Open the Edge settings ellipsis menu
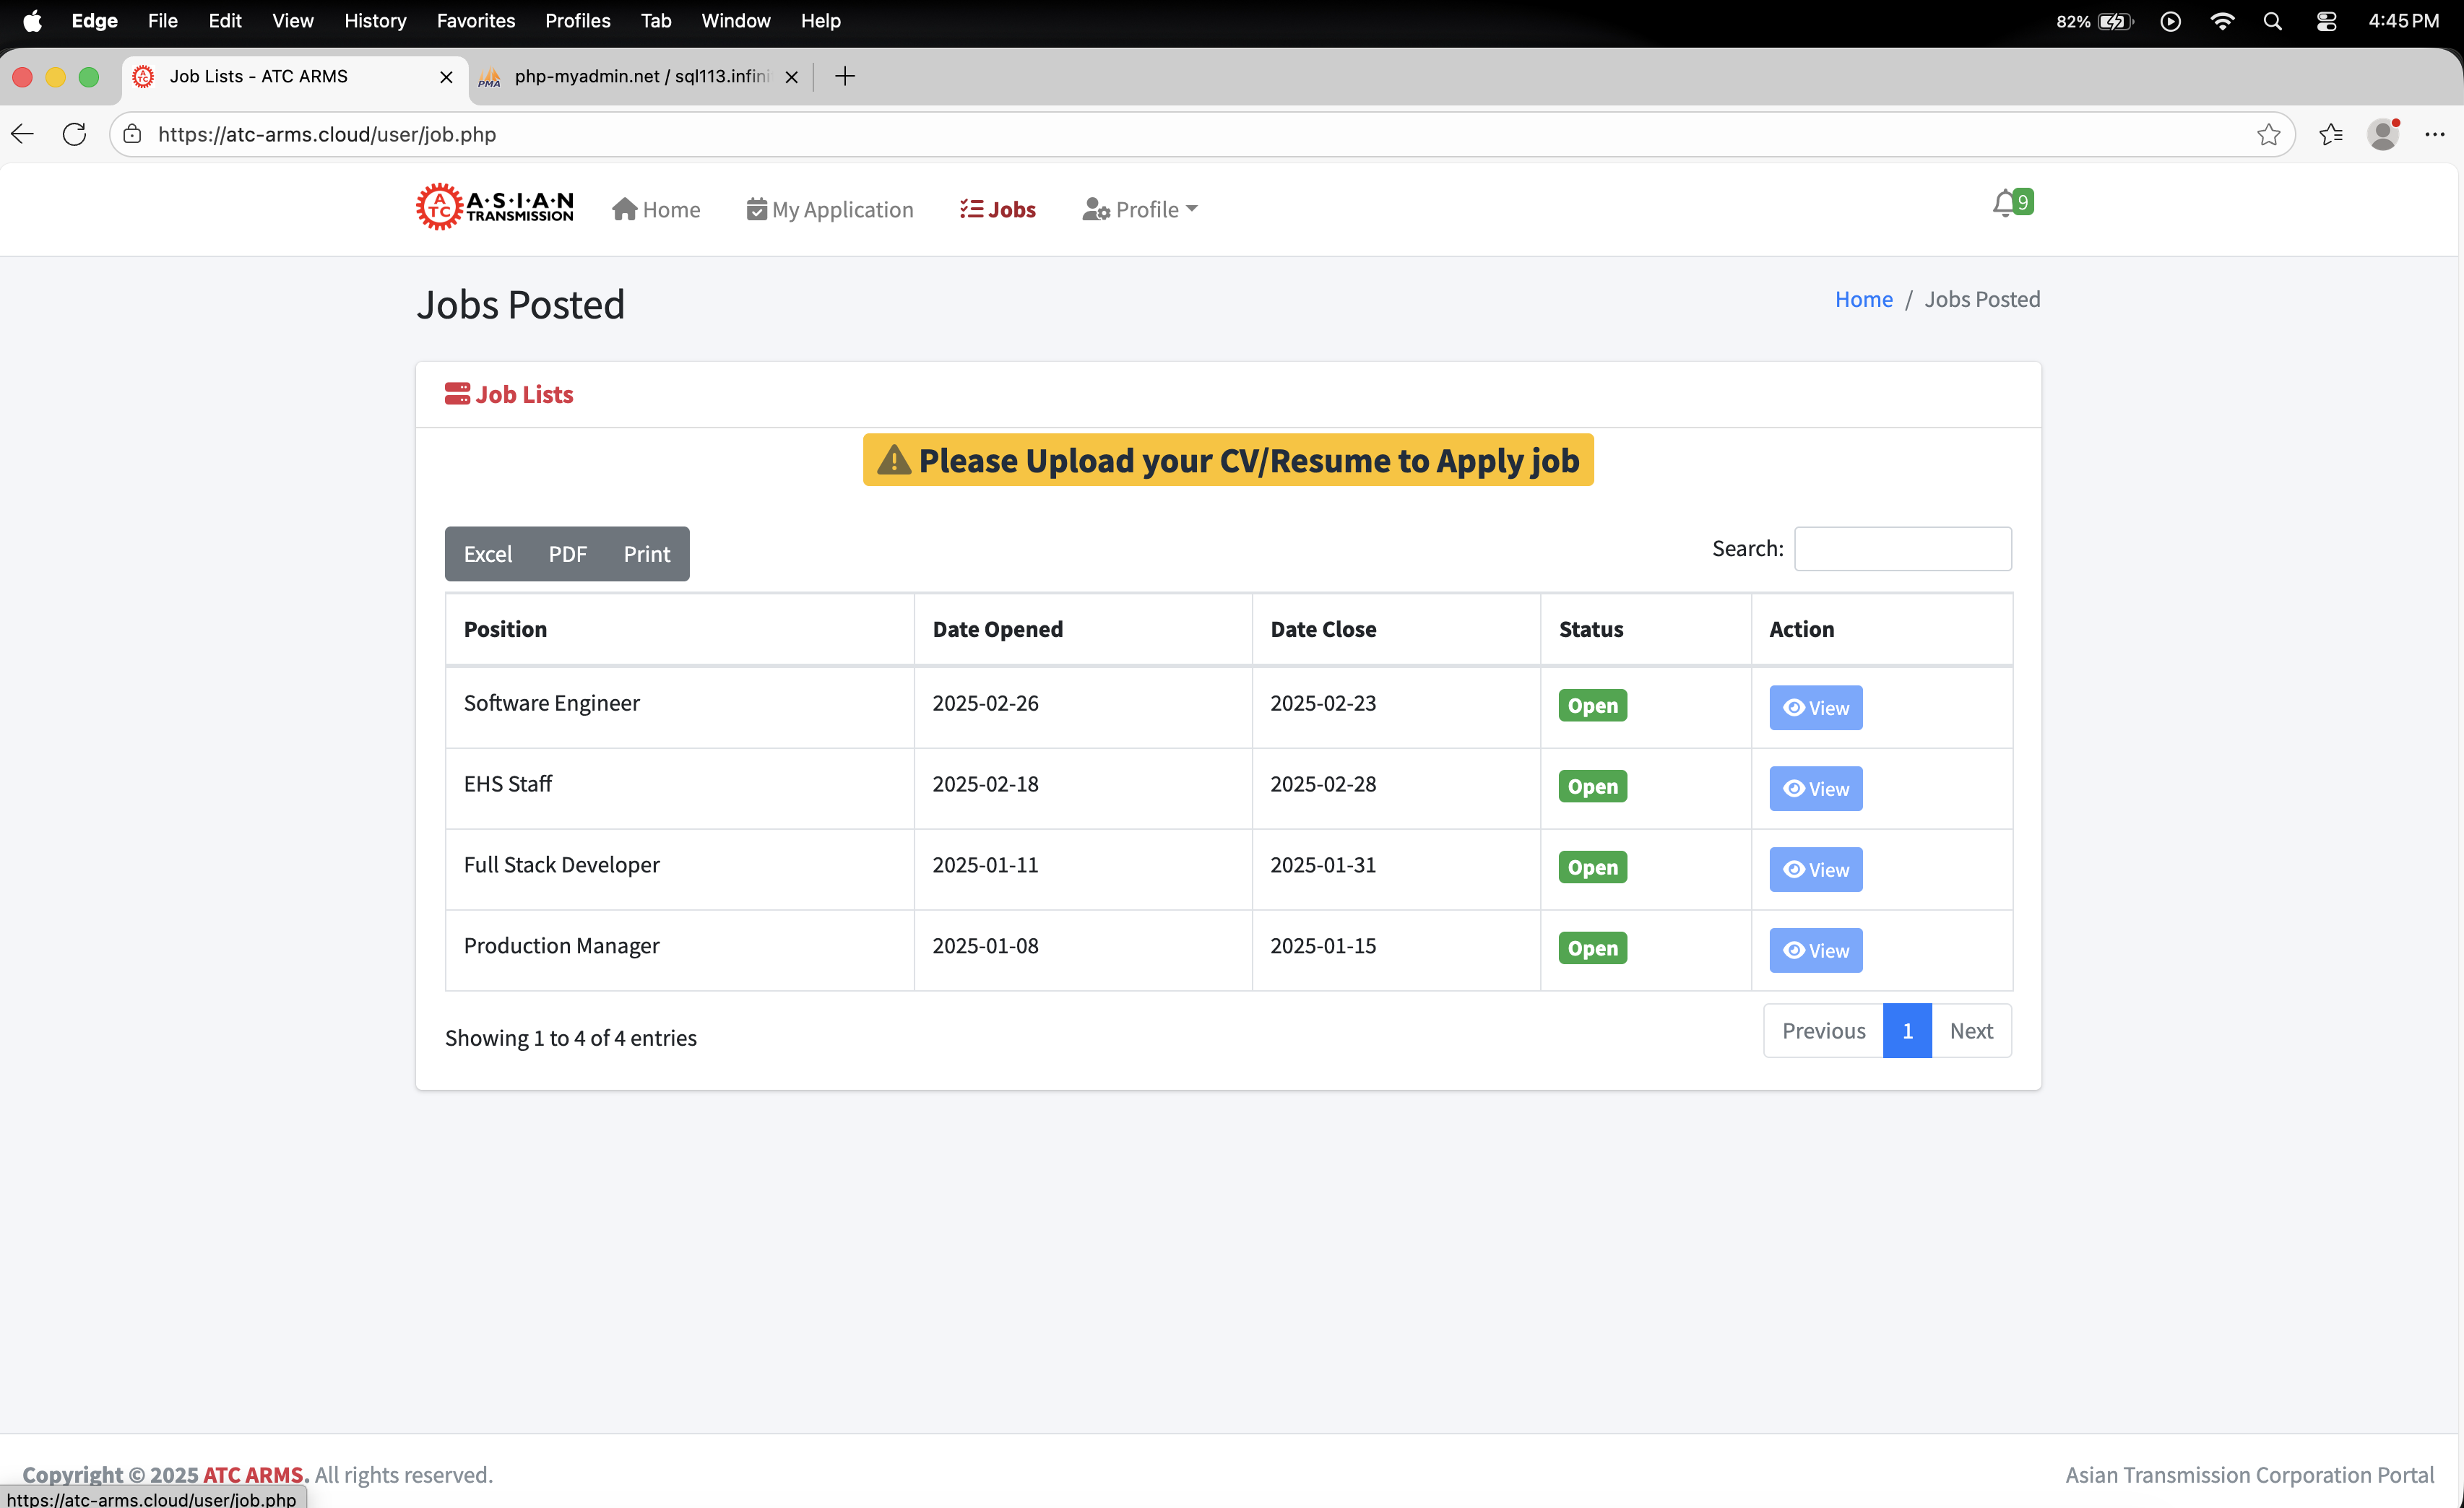This screenshot has width=2464, height=1508. coord(2435,134)
